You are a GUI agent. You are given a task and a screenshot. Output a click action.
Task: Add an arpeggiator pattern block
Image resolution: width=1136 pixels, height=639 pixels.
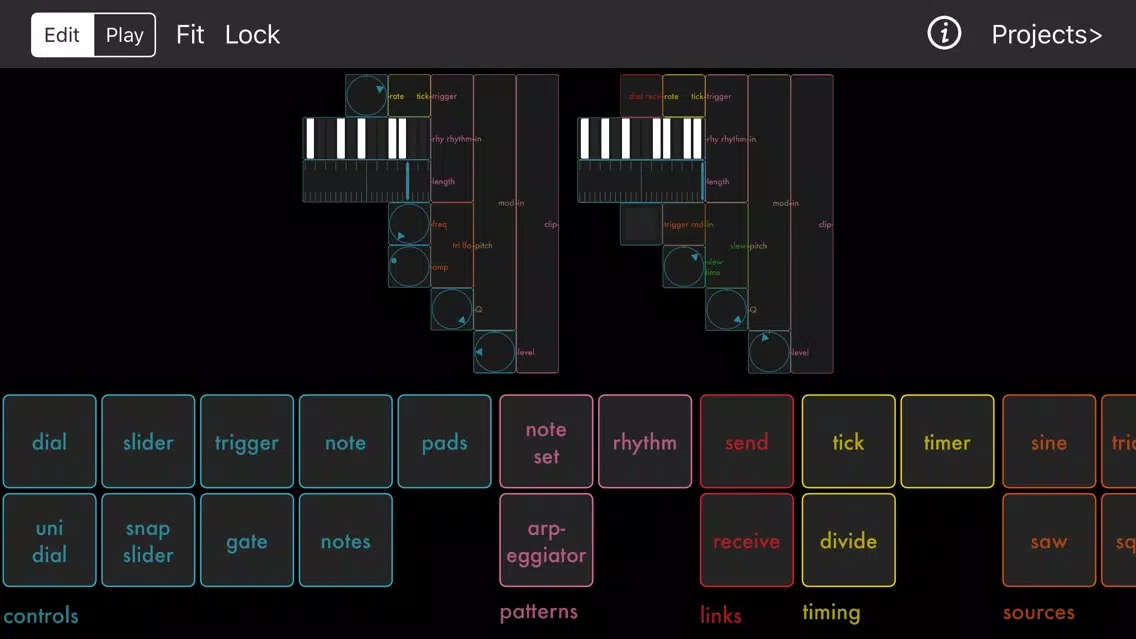pos(546,540)
